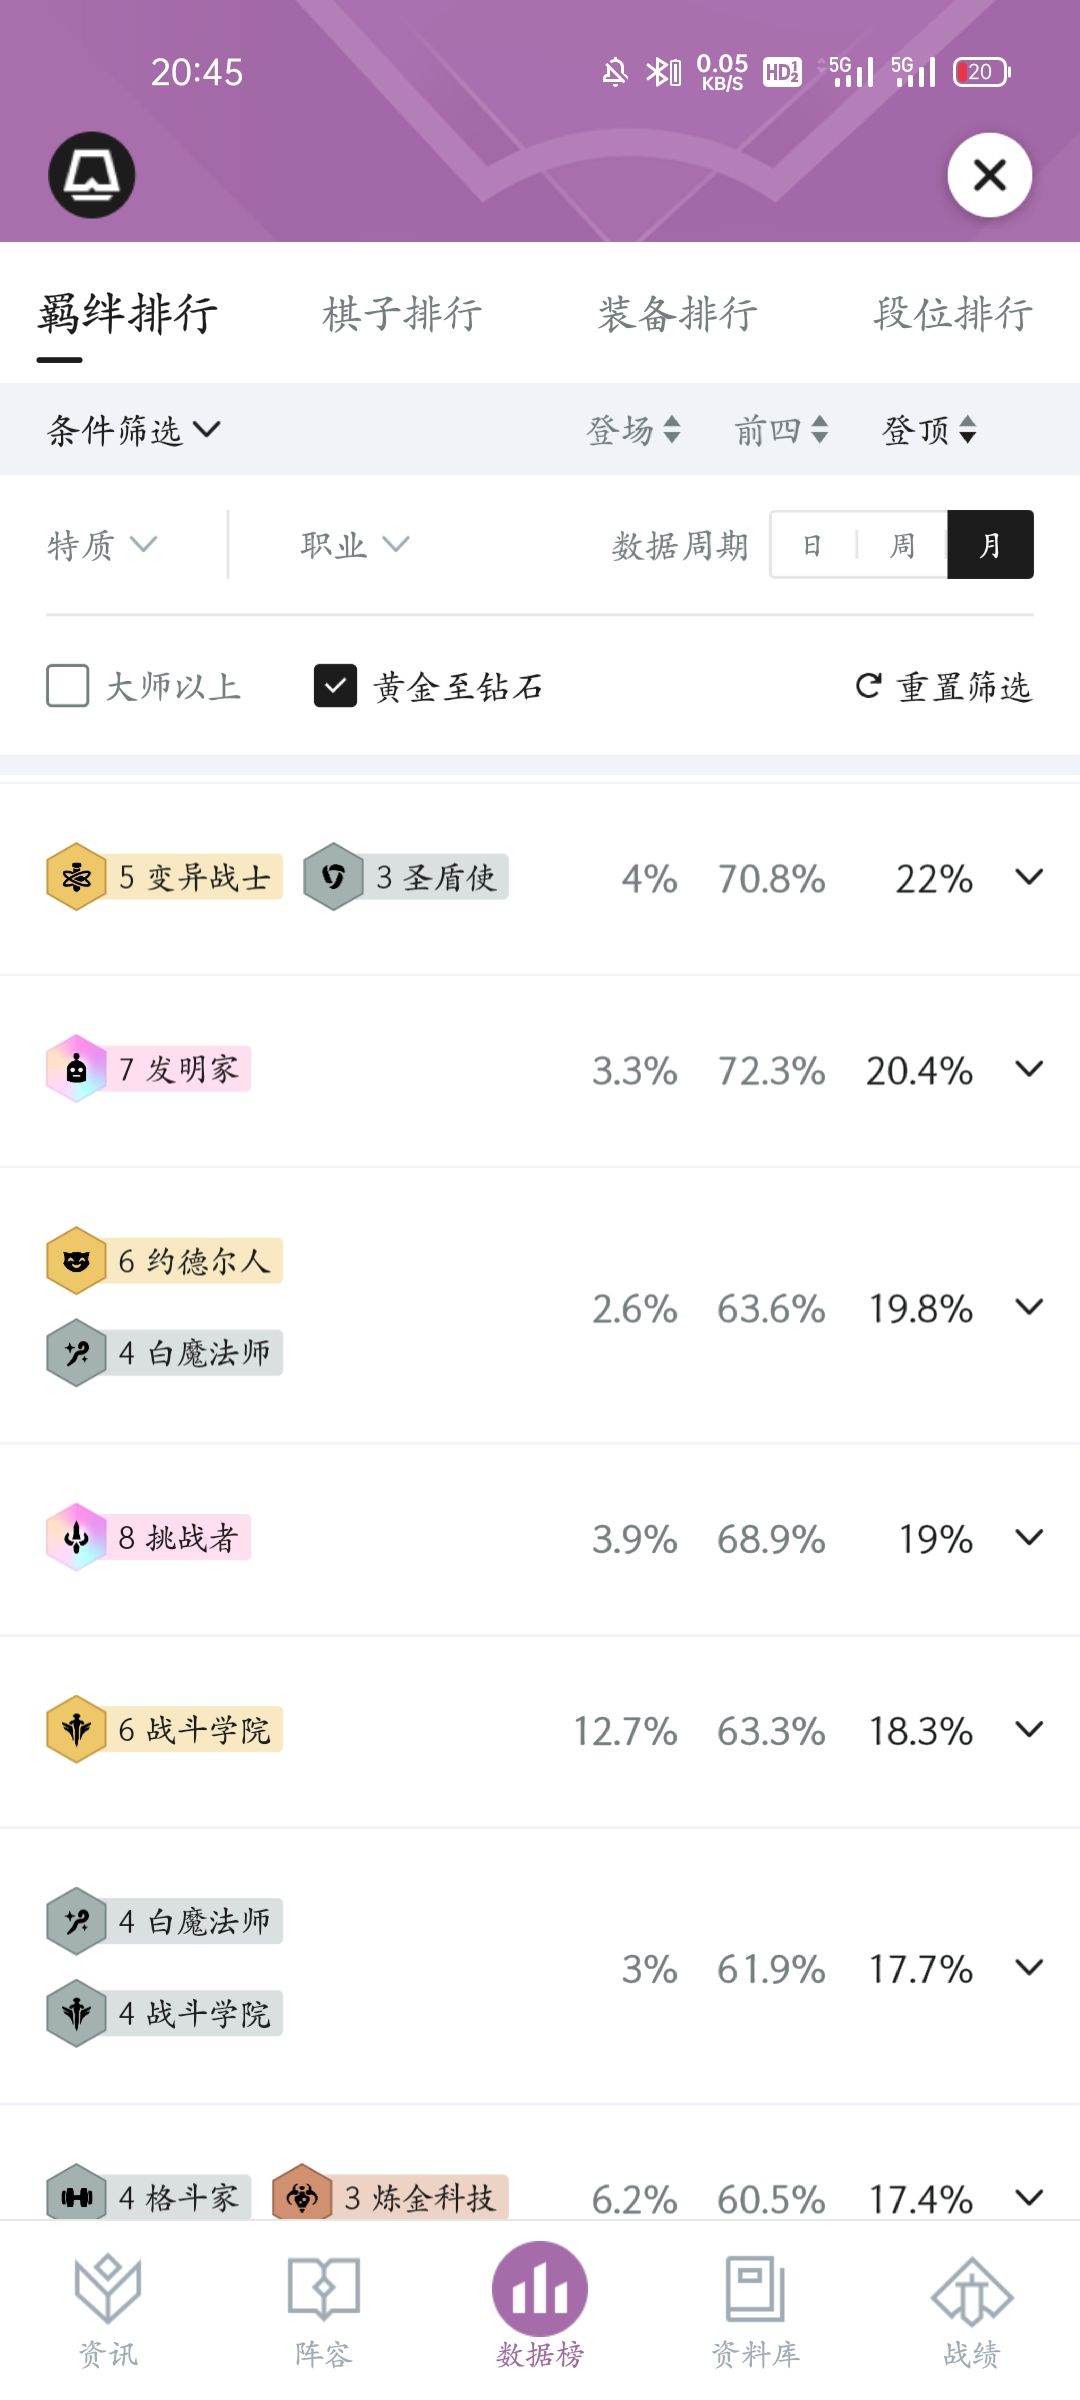Open the 阵容 lineup icon in bottom bar
The width and height of the screenshot is (1080, 2400).
pyautogui.click(x=324, y=2289)
